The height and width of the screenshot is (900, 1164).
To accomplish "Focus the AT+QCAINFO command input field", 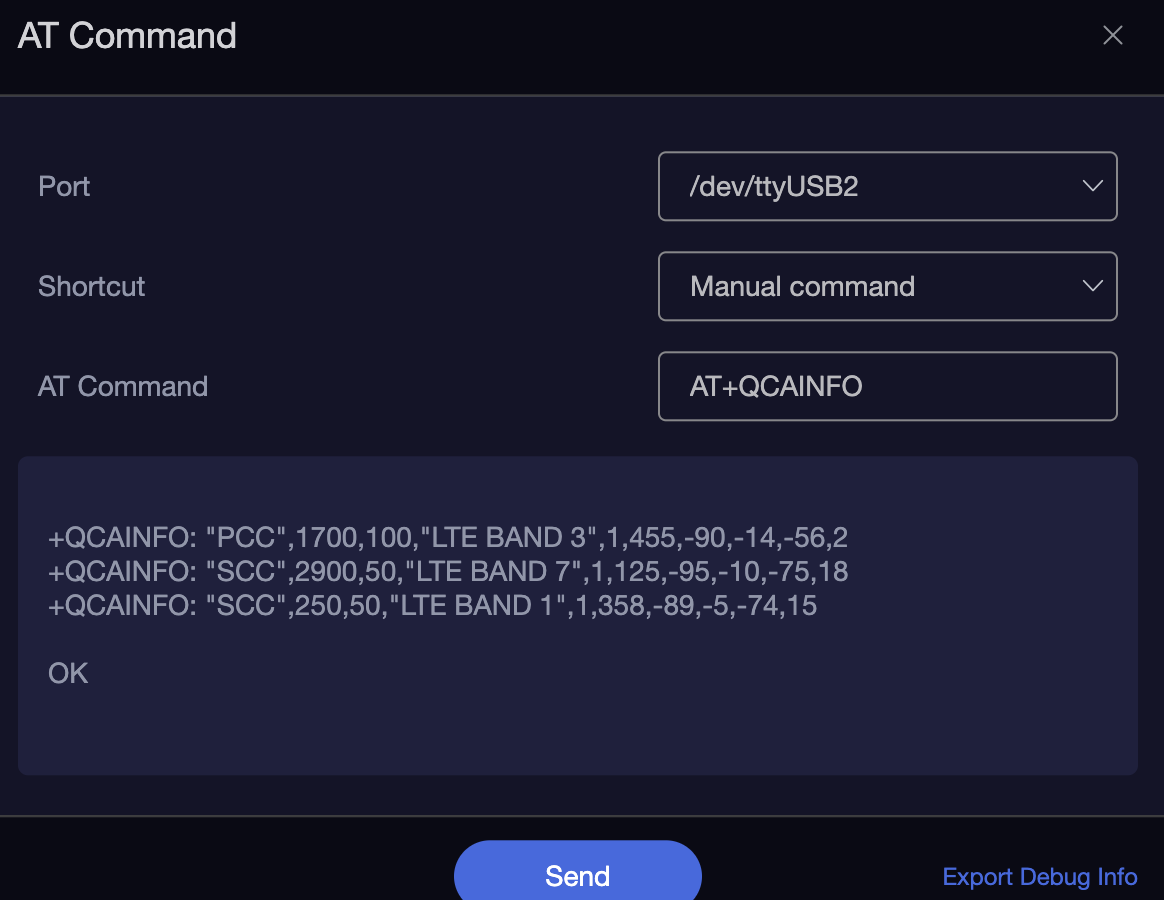I will pyautogui.click(x=886, y=386).
